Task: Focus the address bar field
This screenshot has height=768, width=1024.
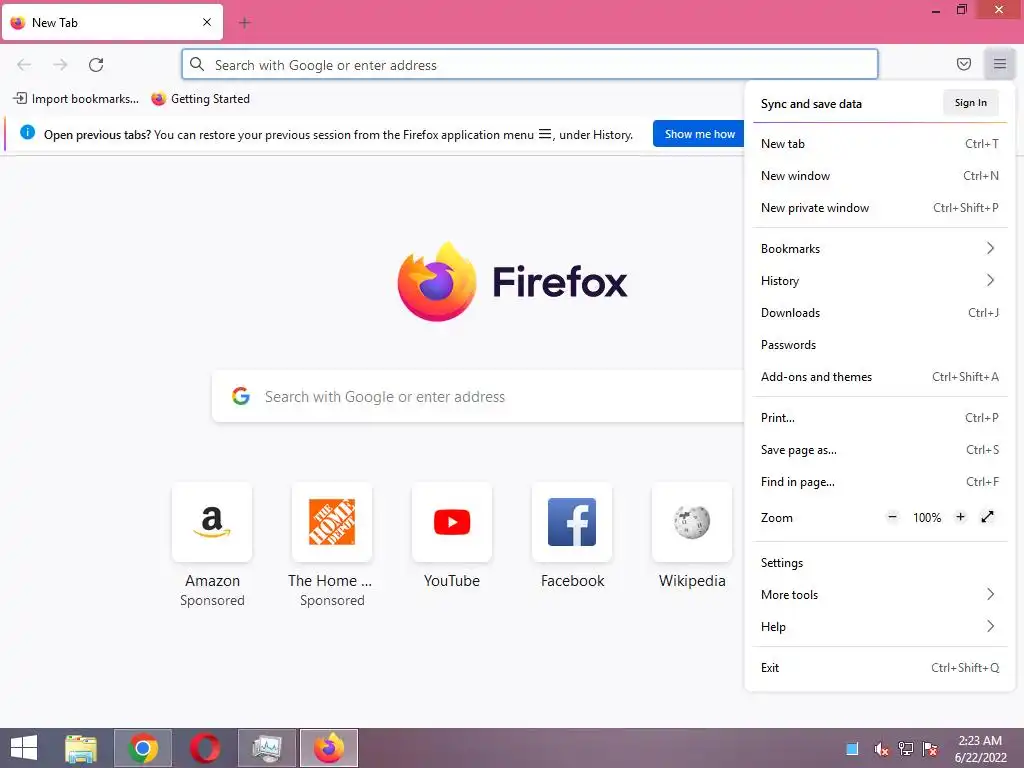Action: point(530,65)
